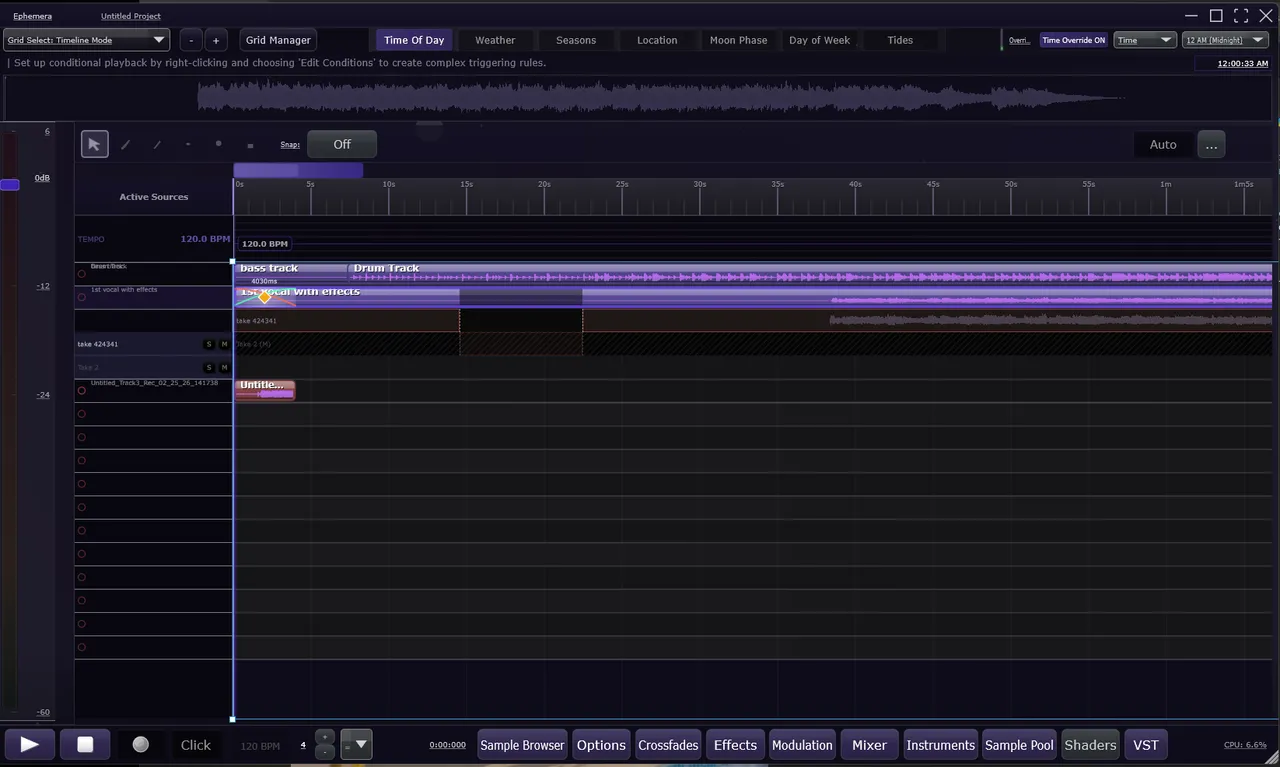Viewport: 1280px width, 767px height.
Task: Toggle Snap Off button
Action: [x=342, y=144]
